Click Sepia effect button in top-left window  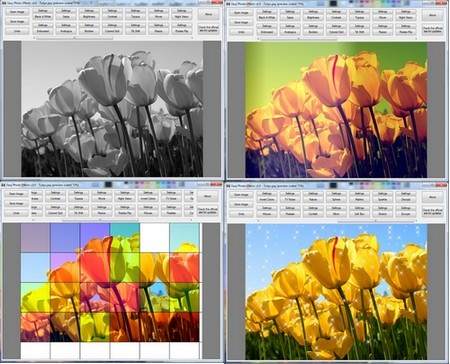pyautogui.click(x=66, y=17)
